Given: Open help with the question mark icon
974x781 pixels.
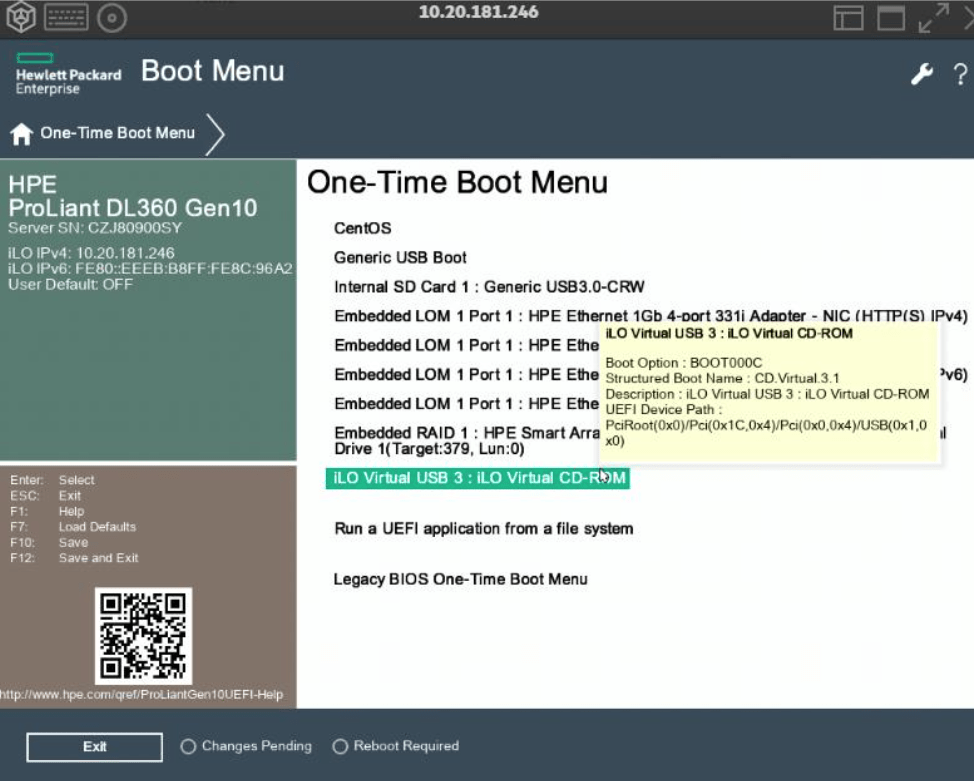Looking at the screenshot, I should click(960, 75).
